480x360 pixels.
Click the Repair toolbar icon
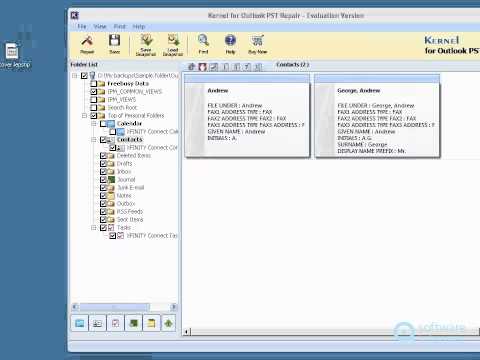click(x=87, y=44)
